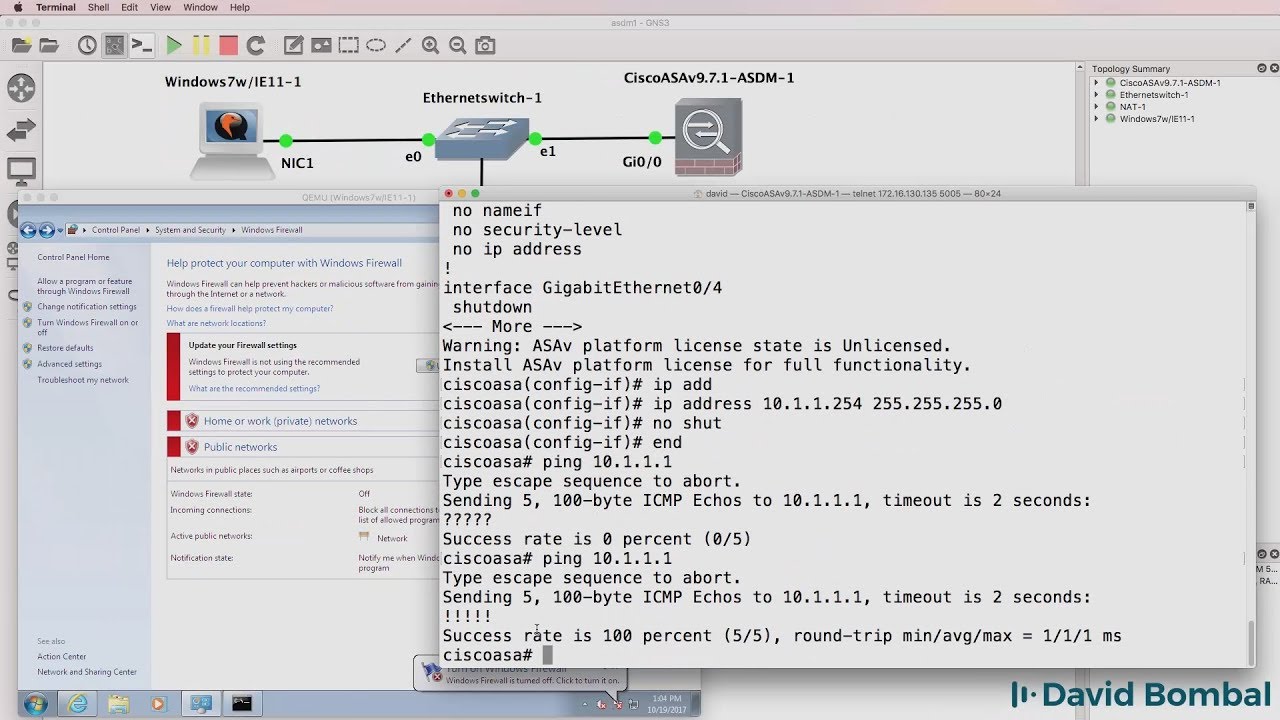Select the draw ellipse tool
This screenshot has height=720, width=1280.
tap(375, 45)
